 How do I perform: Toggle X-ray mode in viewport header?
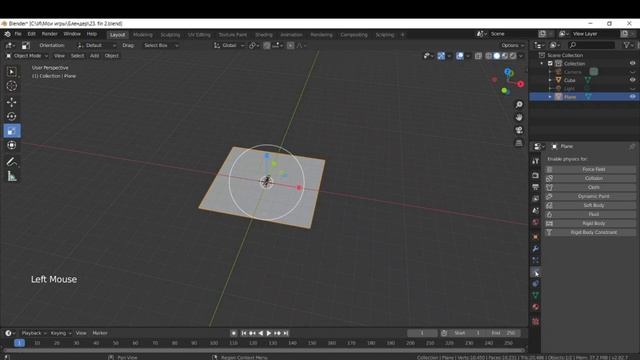(478, 56)
